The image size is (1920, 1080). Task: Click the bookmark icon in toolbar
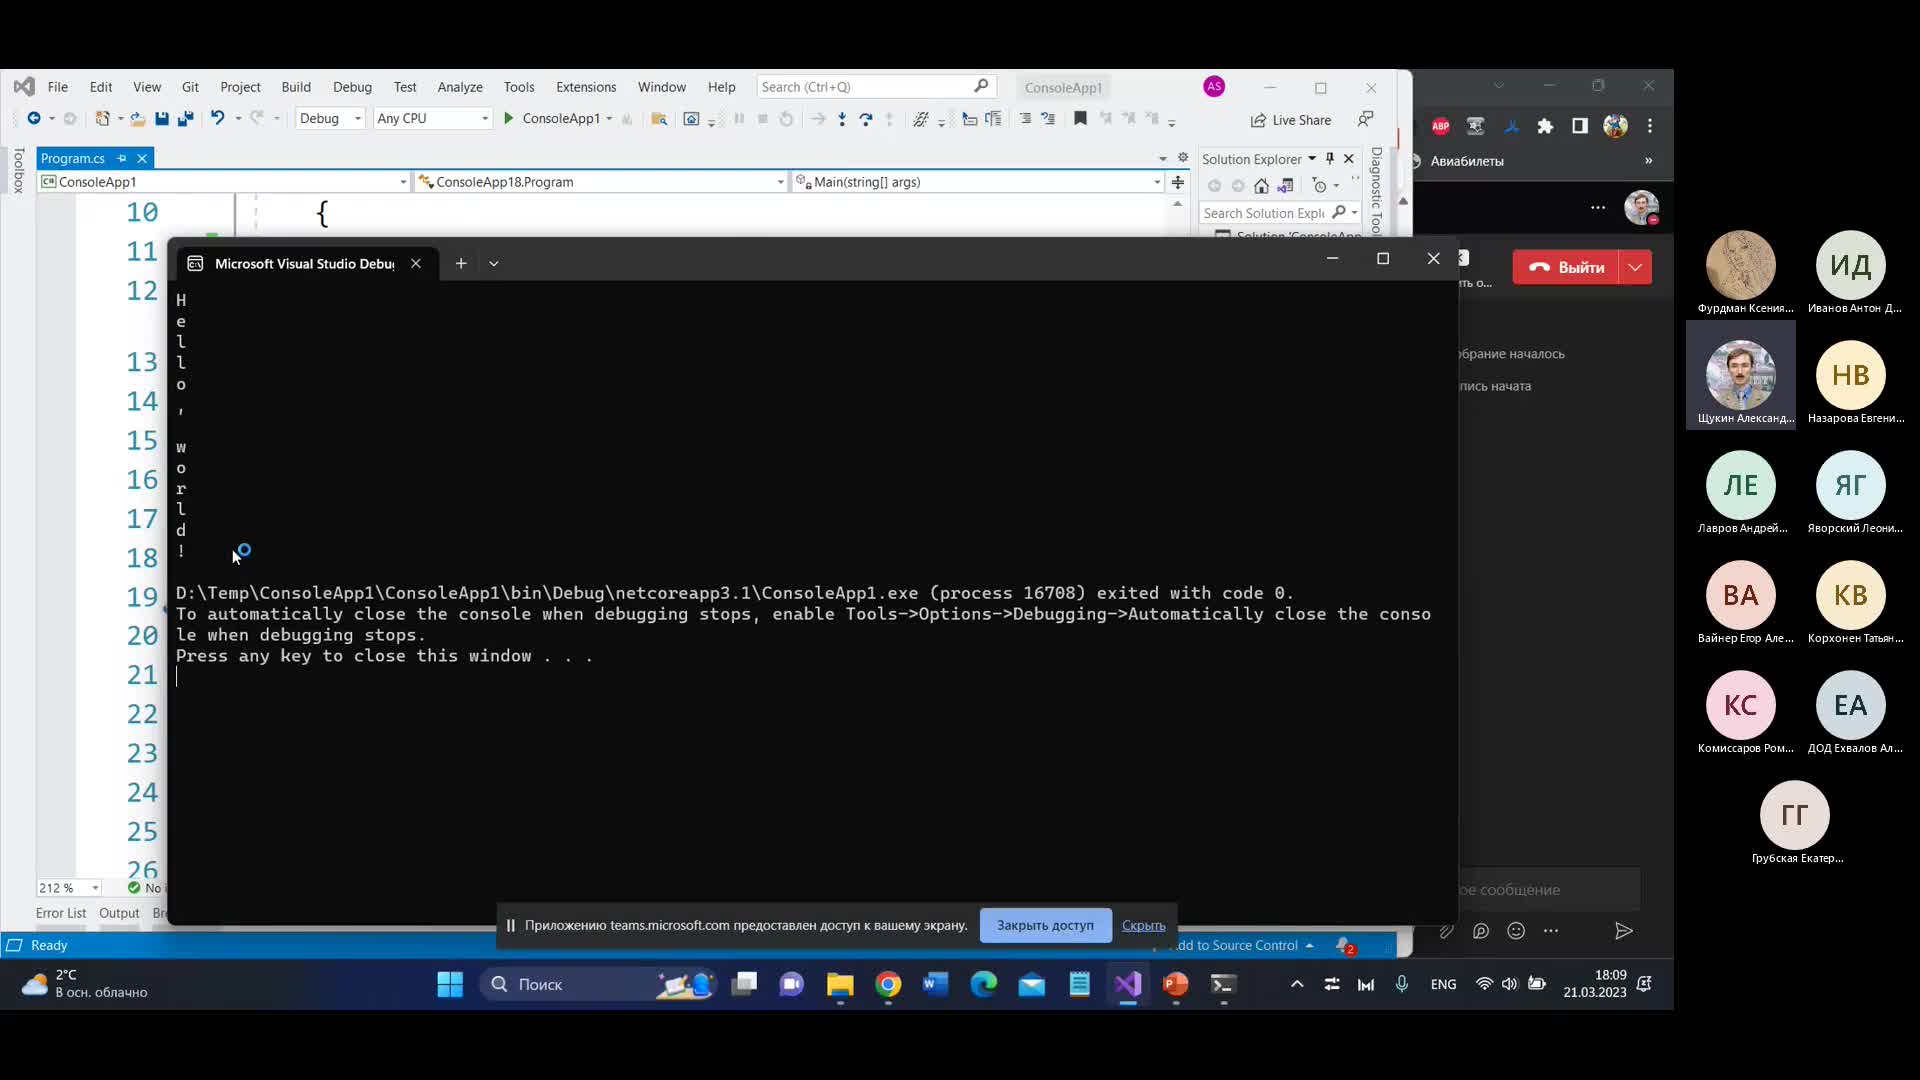(x=1080, y=118)
